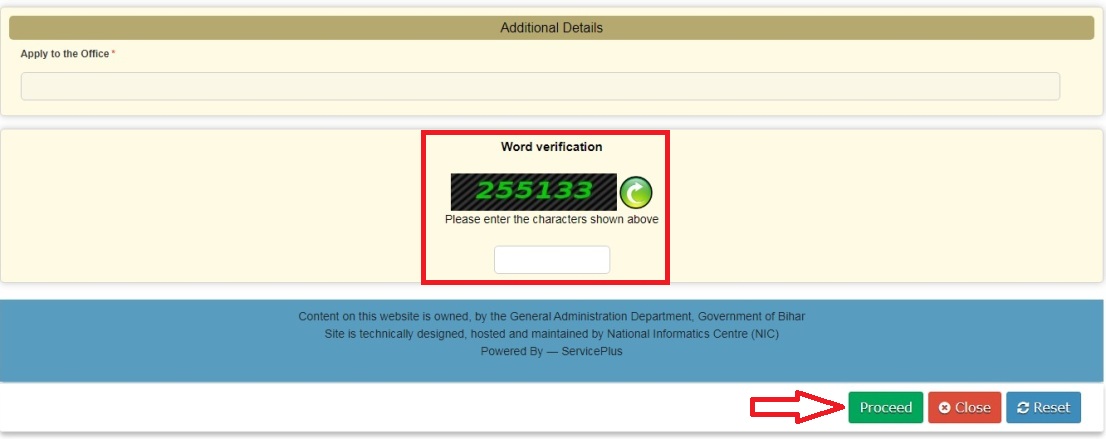Refresh the captcha with the green arrow icon
Viewport: 1106px width, 439px height.
(636, 192)
